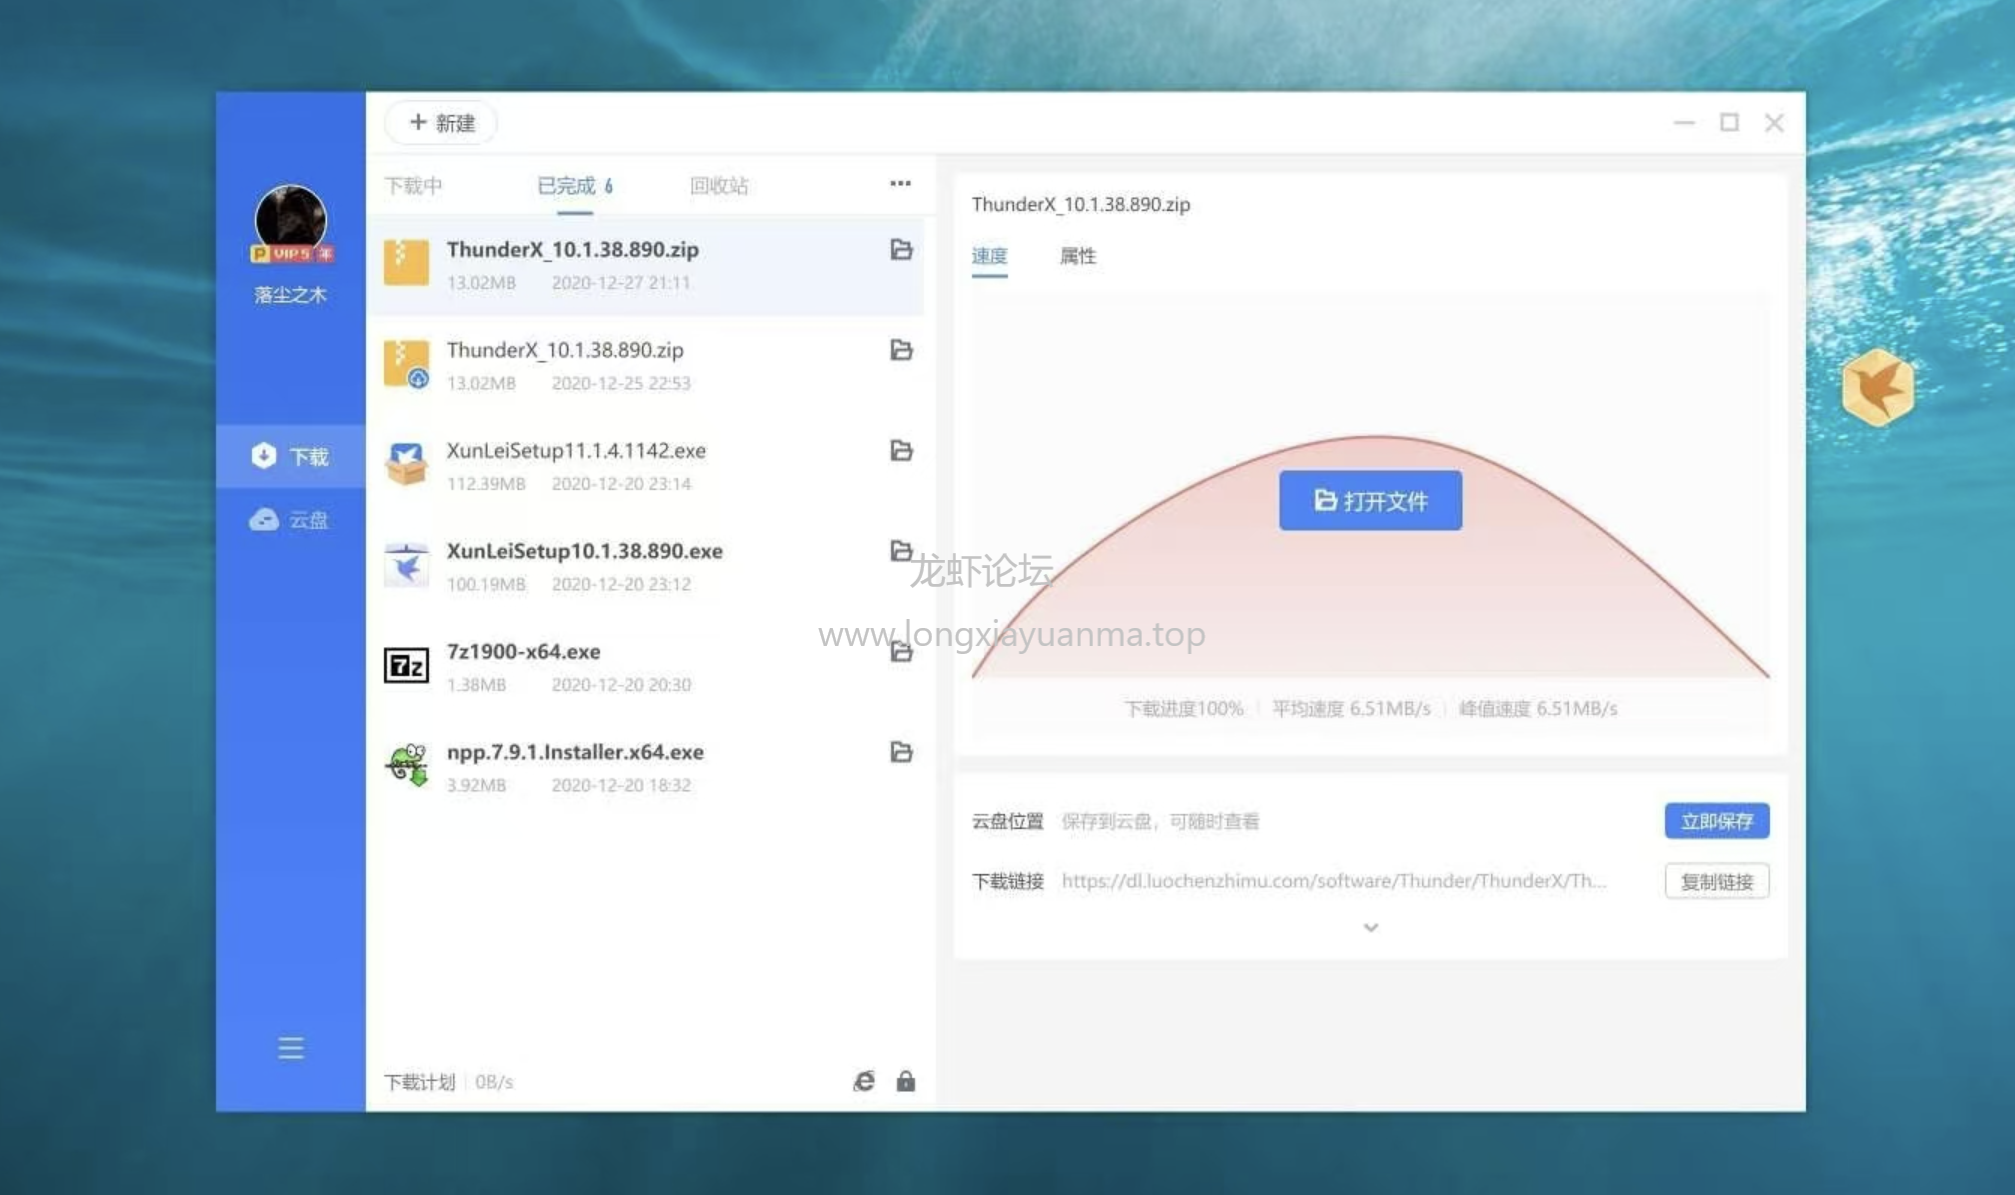Minimize the Thunder window
Viewport: 2015px width, 1195px height.
click(1684, 122)
